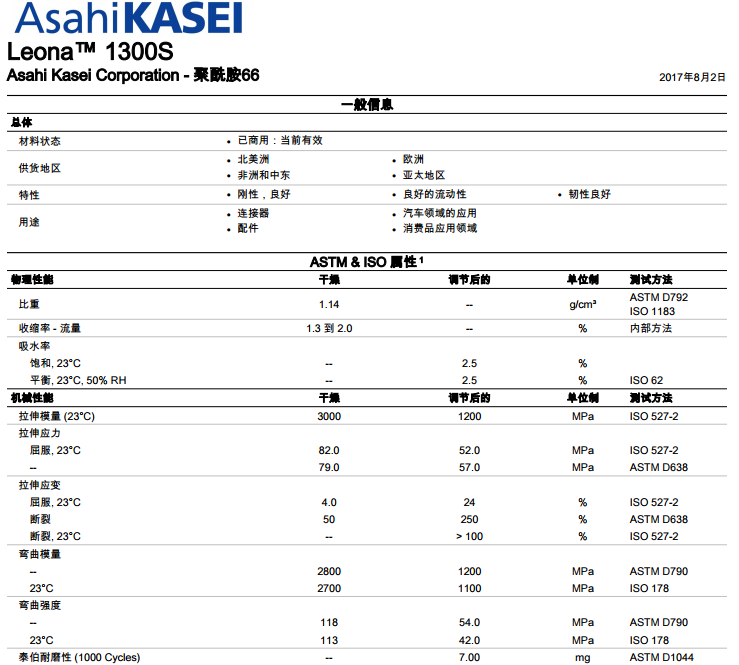Select the '用途' row label
The height and width of the screenshot is (665, 739).
click(29, 222)
